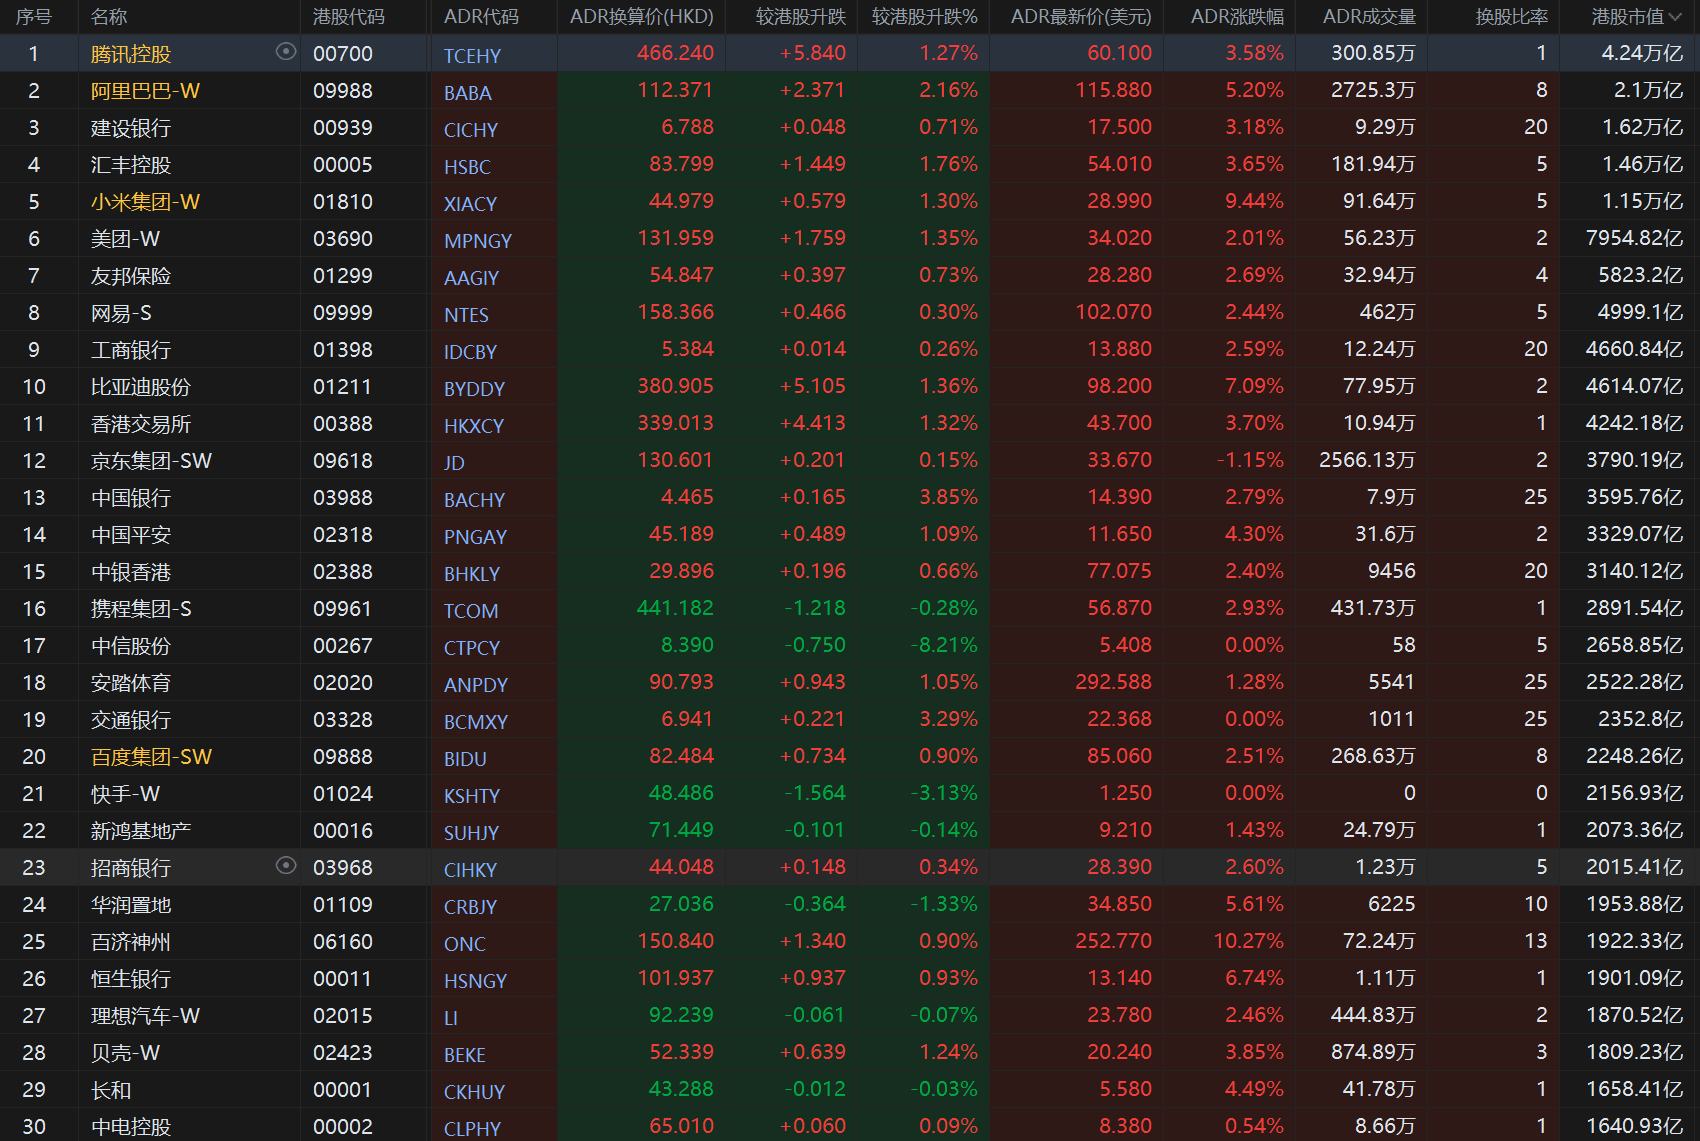Select 中电控股 in last row
The image size is (1700, 1141).
[x=131, y=1127]
